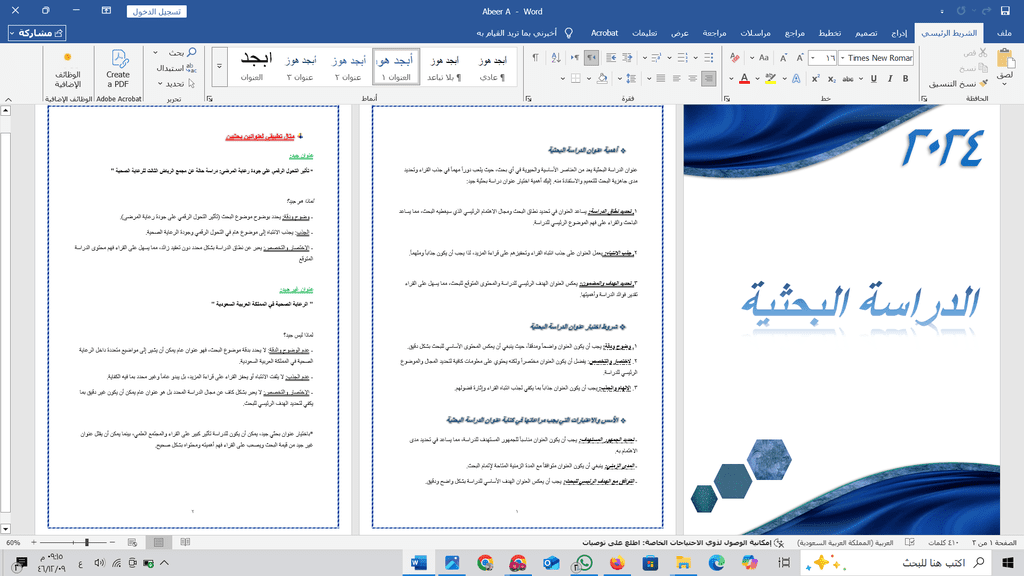The width and height of the screenshot is (1024, 576).
Task: Click the yellow Text Highlight pen icon
Action: [771, 78]
